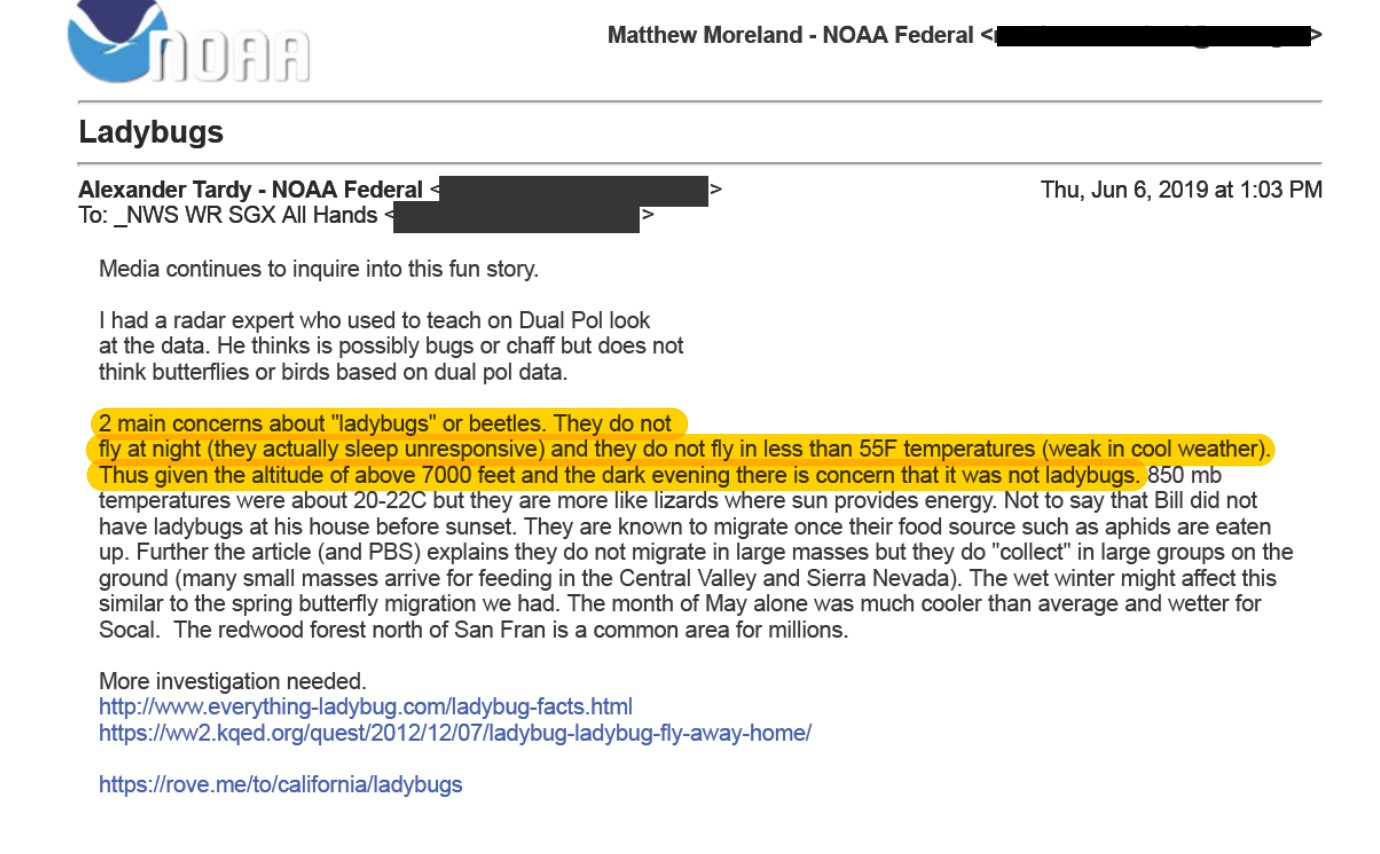This screenshot has width=1380, height=854.
Task: Click the redacted All Hands recipient address
Action: click(x=516, y=216)
